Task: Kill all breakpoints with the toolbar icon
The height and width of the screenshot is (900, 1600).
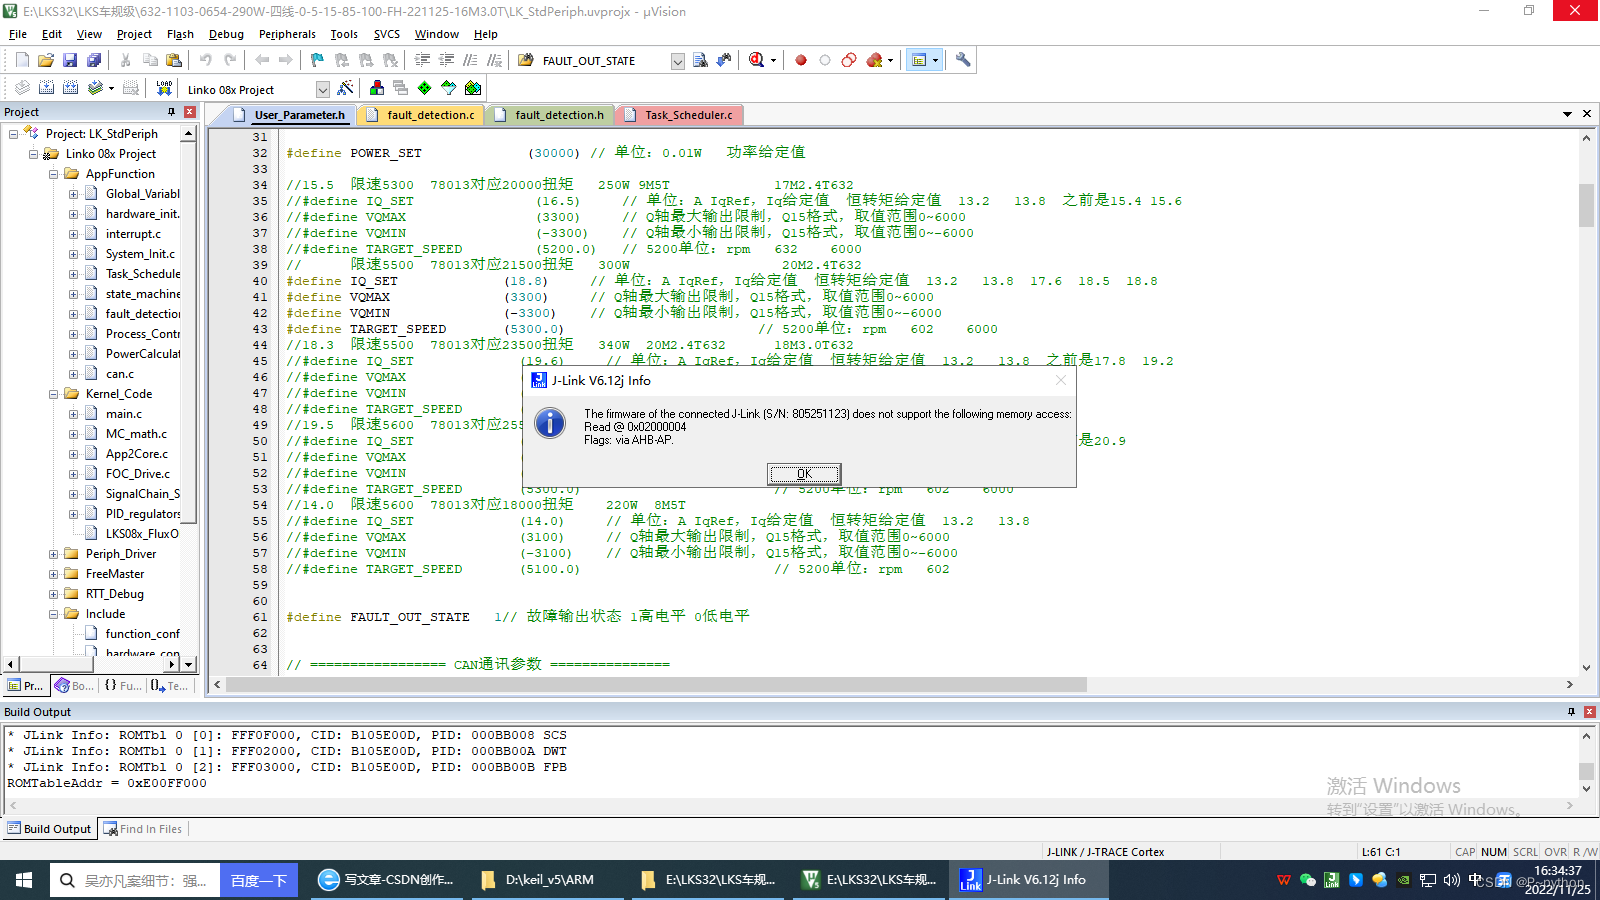Action: (874, 60)
